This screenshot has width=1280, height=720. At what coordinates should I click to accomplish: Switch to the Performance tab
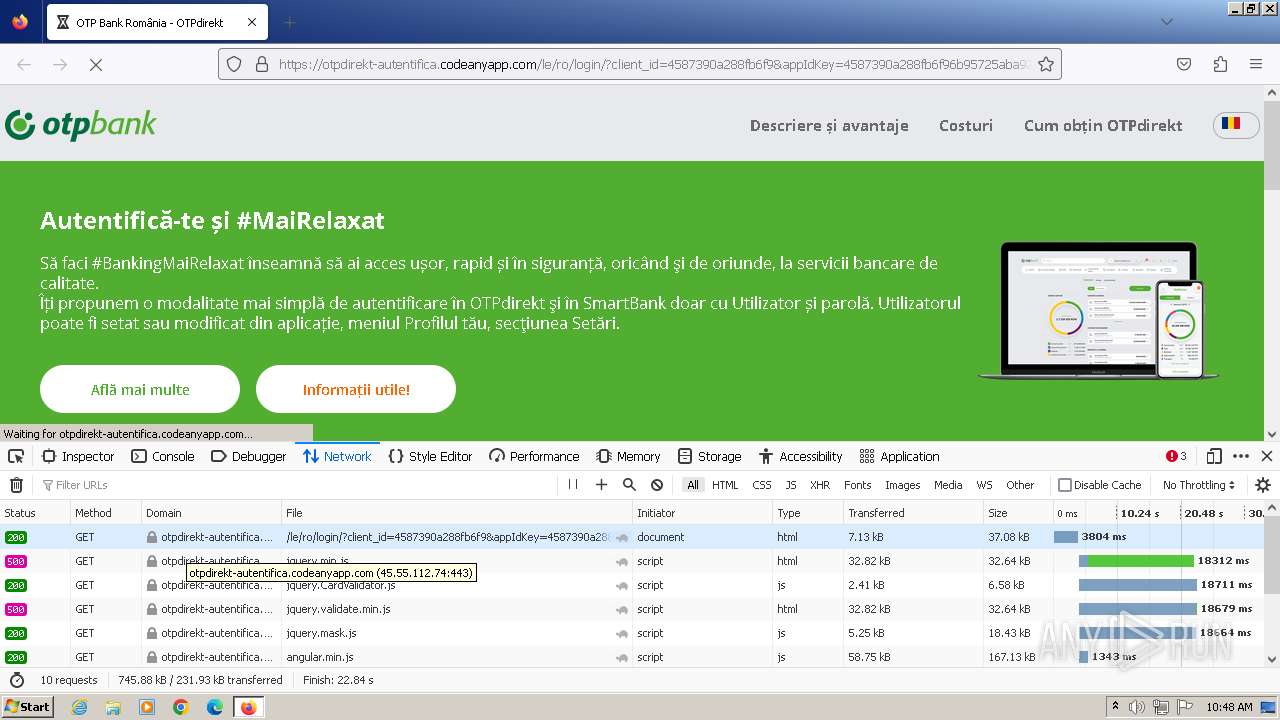pyautogui.click(x=534, y=456)
